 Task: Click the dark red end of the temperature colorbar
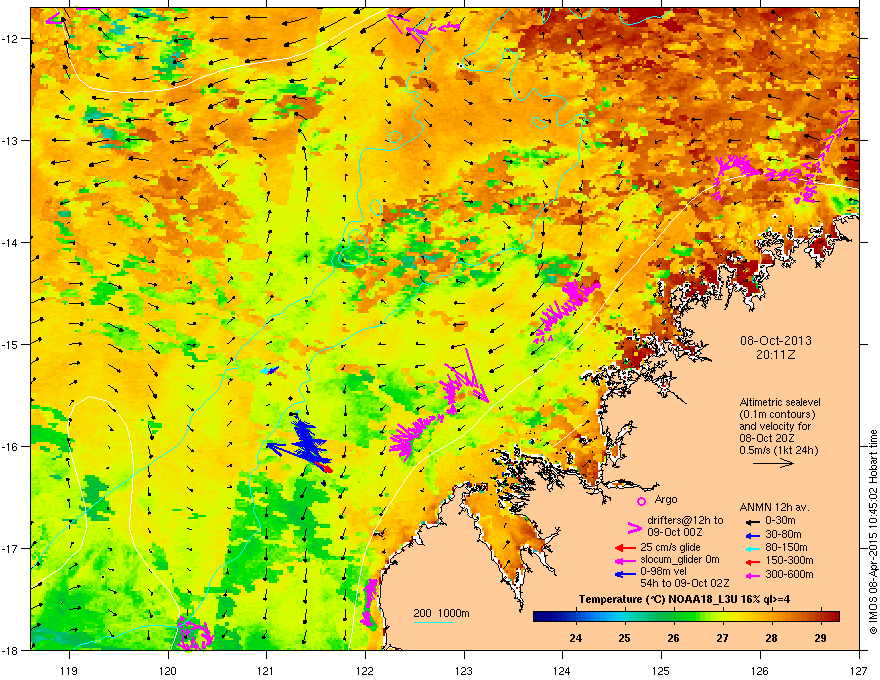click(x=833, y=616)
